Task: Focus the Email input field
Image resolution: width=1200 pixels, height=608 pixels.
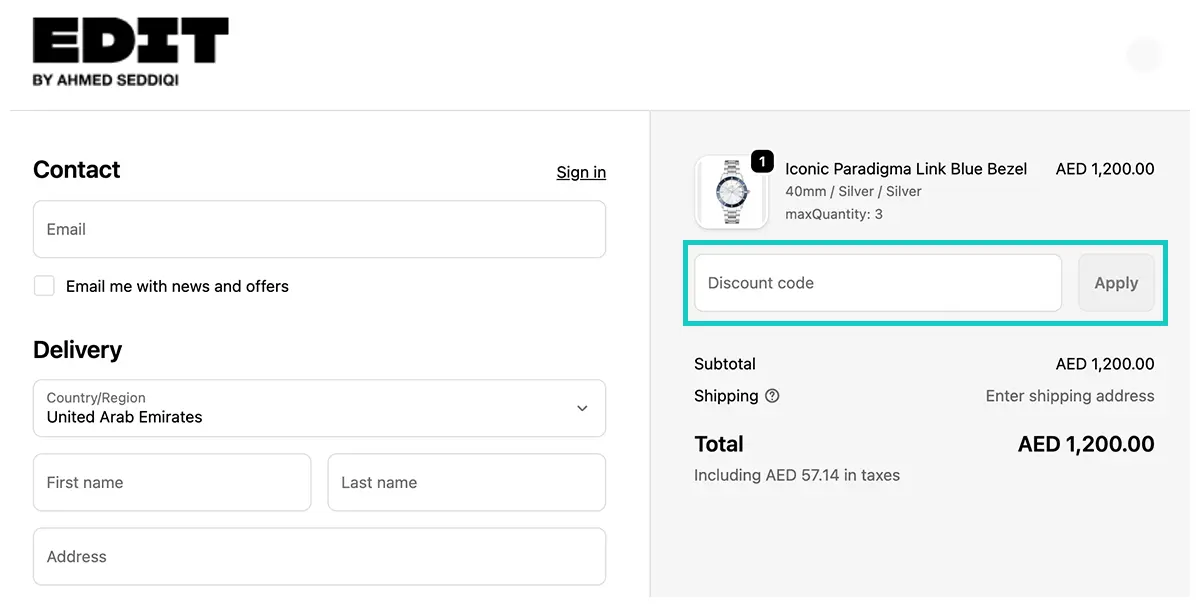Action: 319,229
